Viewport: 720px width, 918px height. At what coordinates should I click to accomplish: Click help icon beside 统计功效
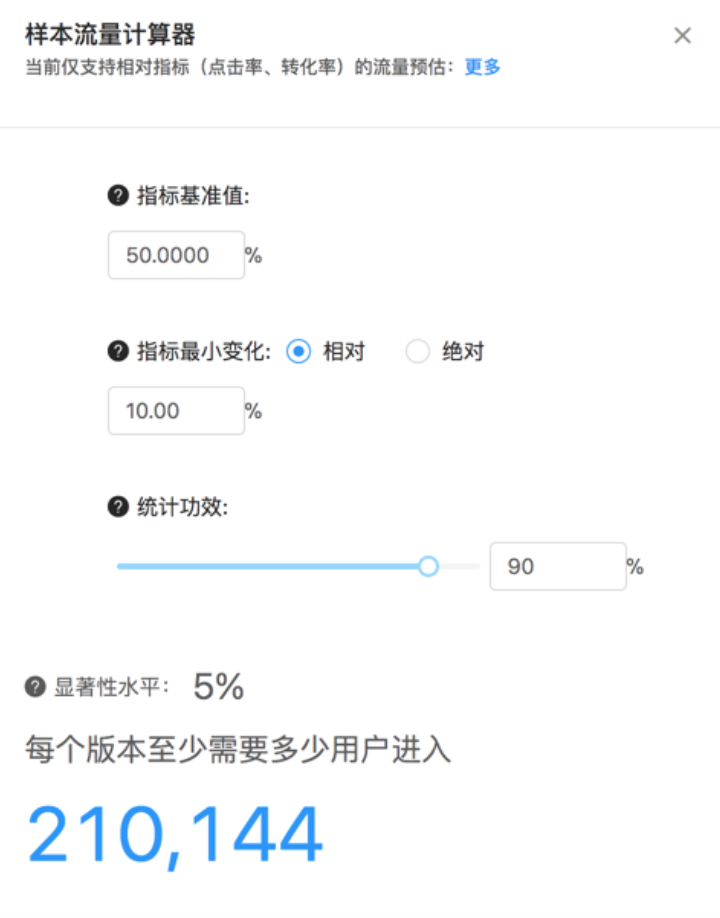point(118,506)
